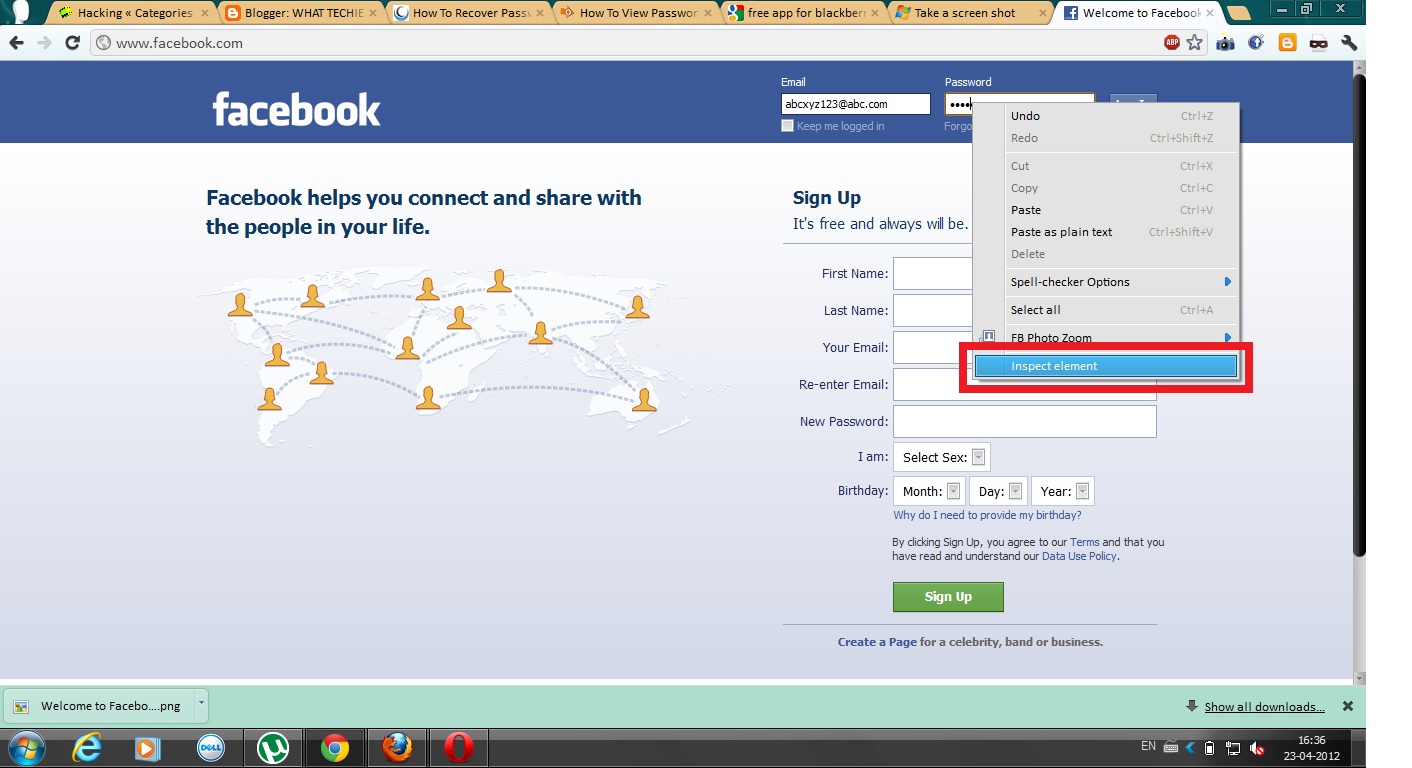This screenshot has height=768, width=1412.
Task: Click the login Email input field
Action: point(855,104)
